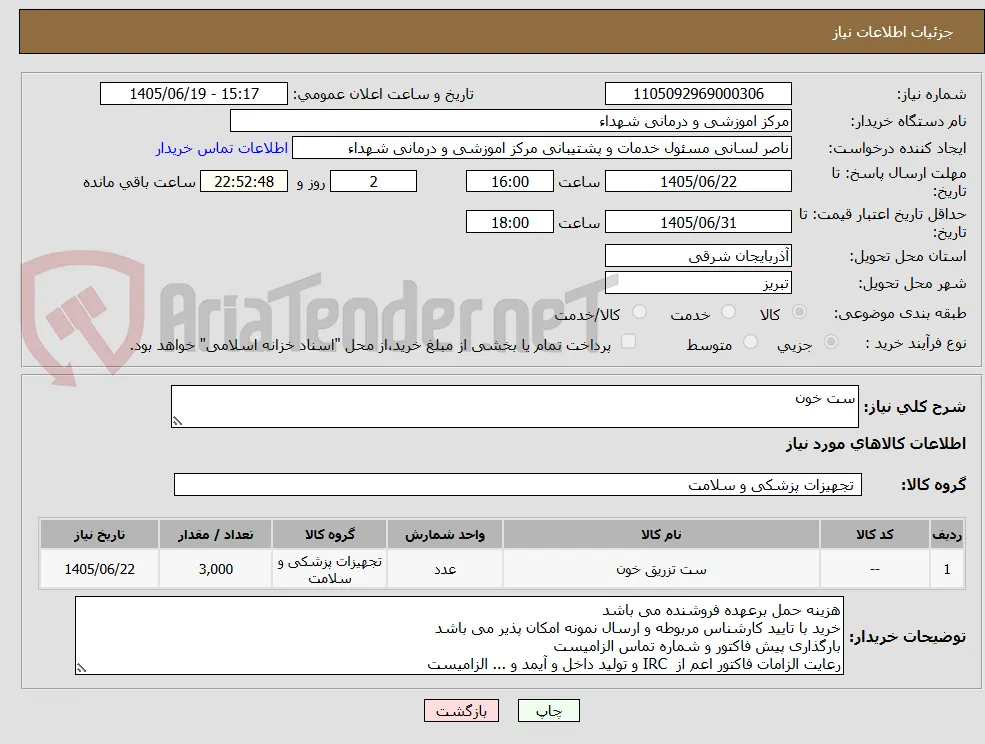Screen dimensions: 985x744
Task: Click the چاپ (print) button
Action: click(x=548, y=711)
